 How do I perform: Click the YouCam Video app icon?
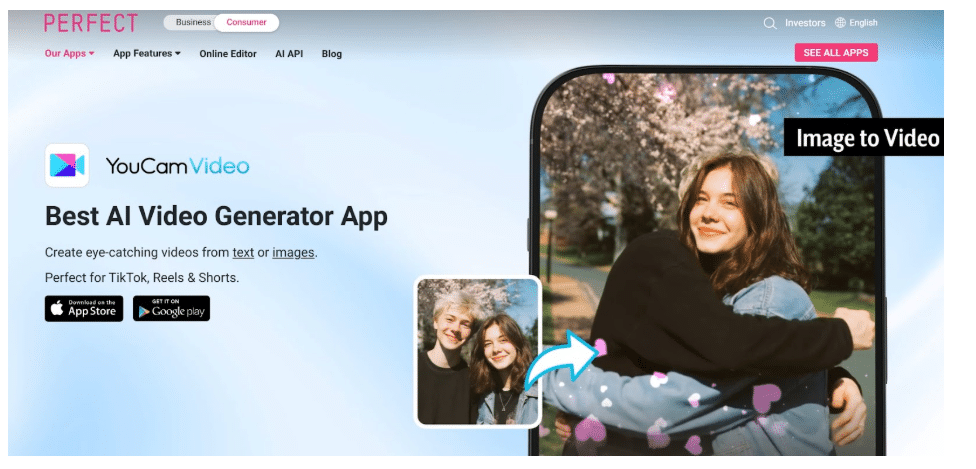67,166
